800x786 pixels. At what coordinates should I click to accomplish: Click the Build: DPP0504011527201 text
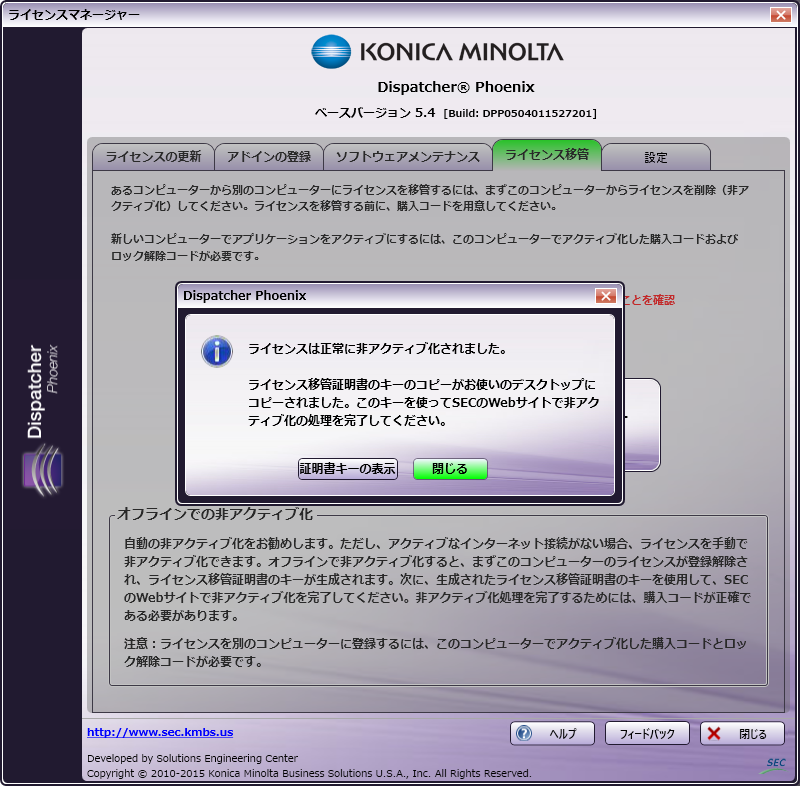tap(520, 113)
